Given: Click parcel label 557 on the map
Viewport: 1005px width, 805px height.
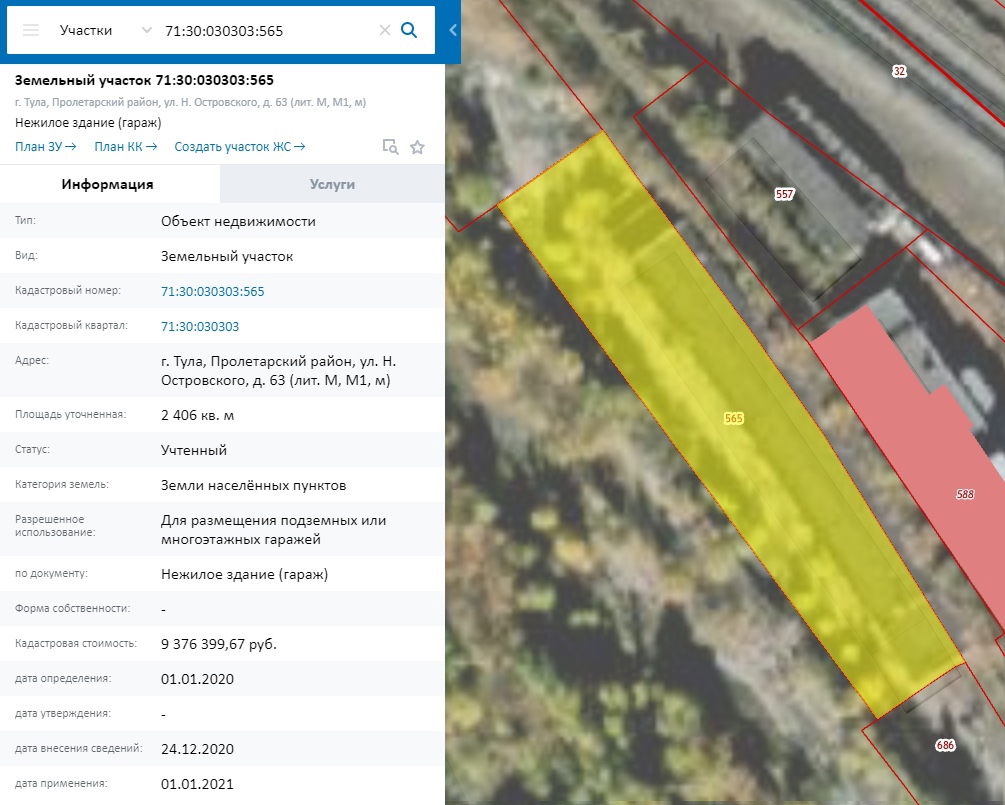Looking at the screenshot, I should click(784, 194).
